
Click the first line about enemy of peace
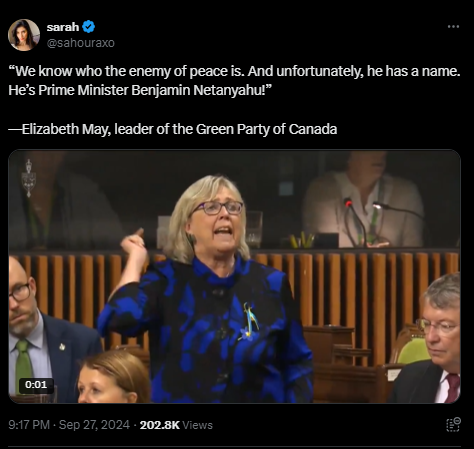point(234,71)
